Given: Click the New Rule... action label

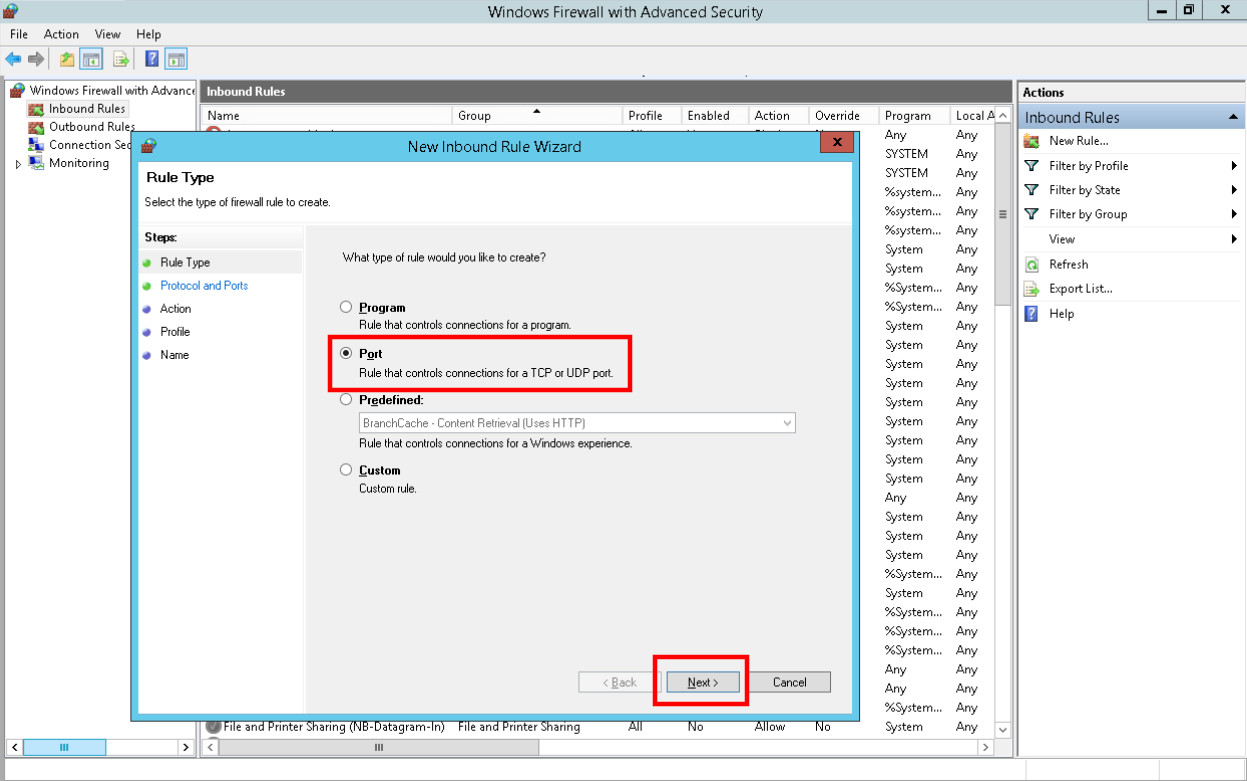Looking at the screenshot, I should pos(1078,141).
